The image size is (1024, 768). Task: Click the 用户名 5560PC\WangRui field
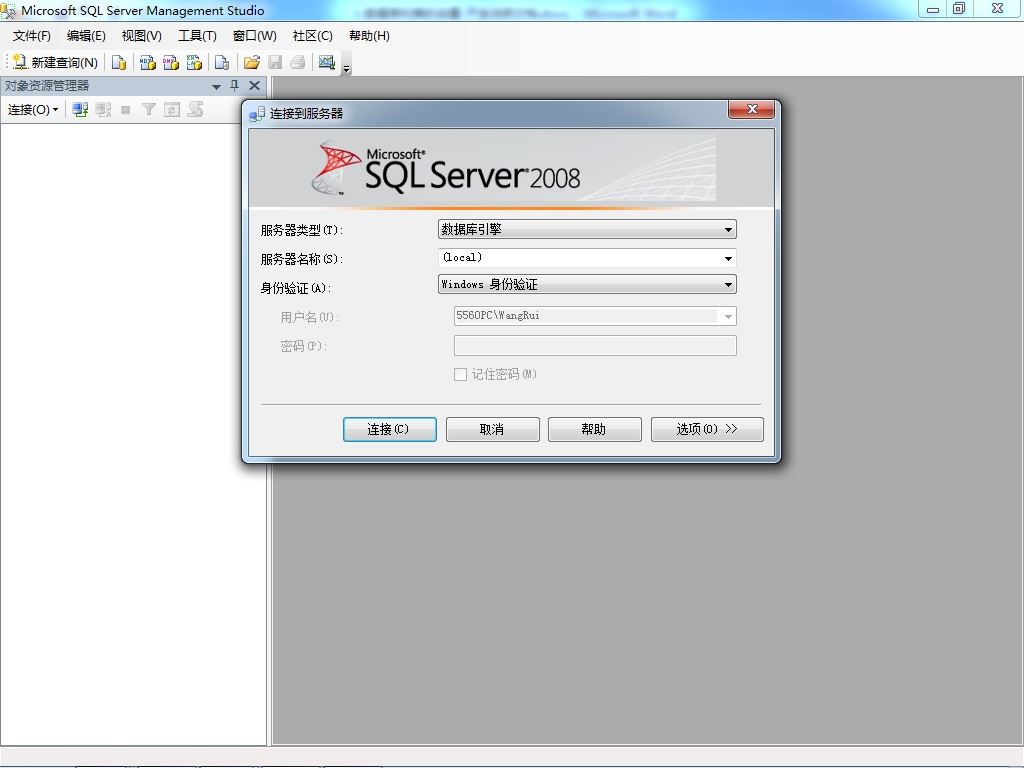tap(595, 316)
